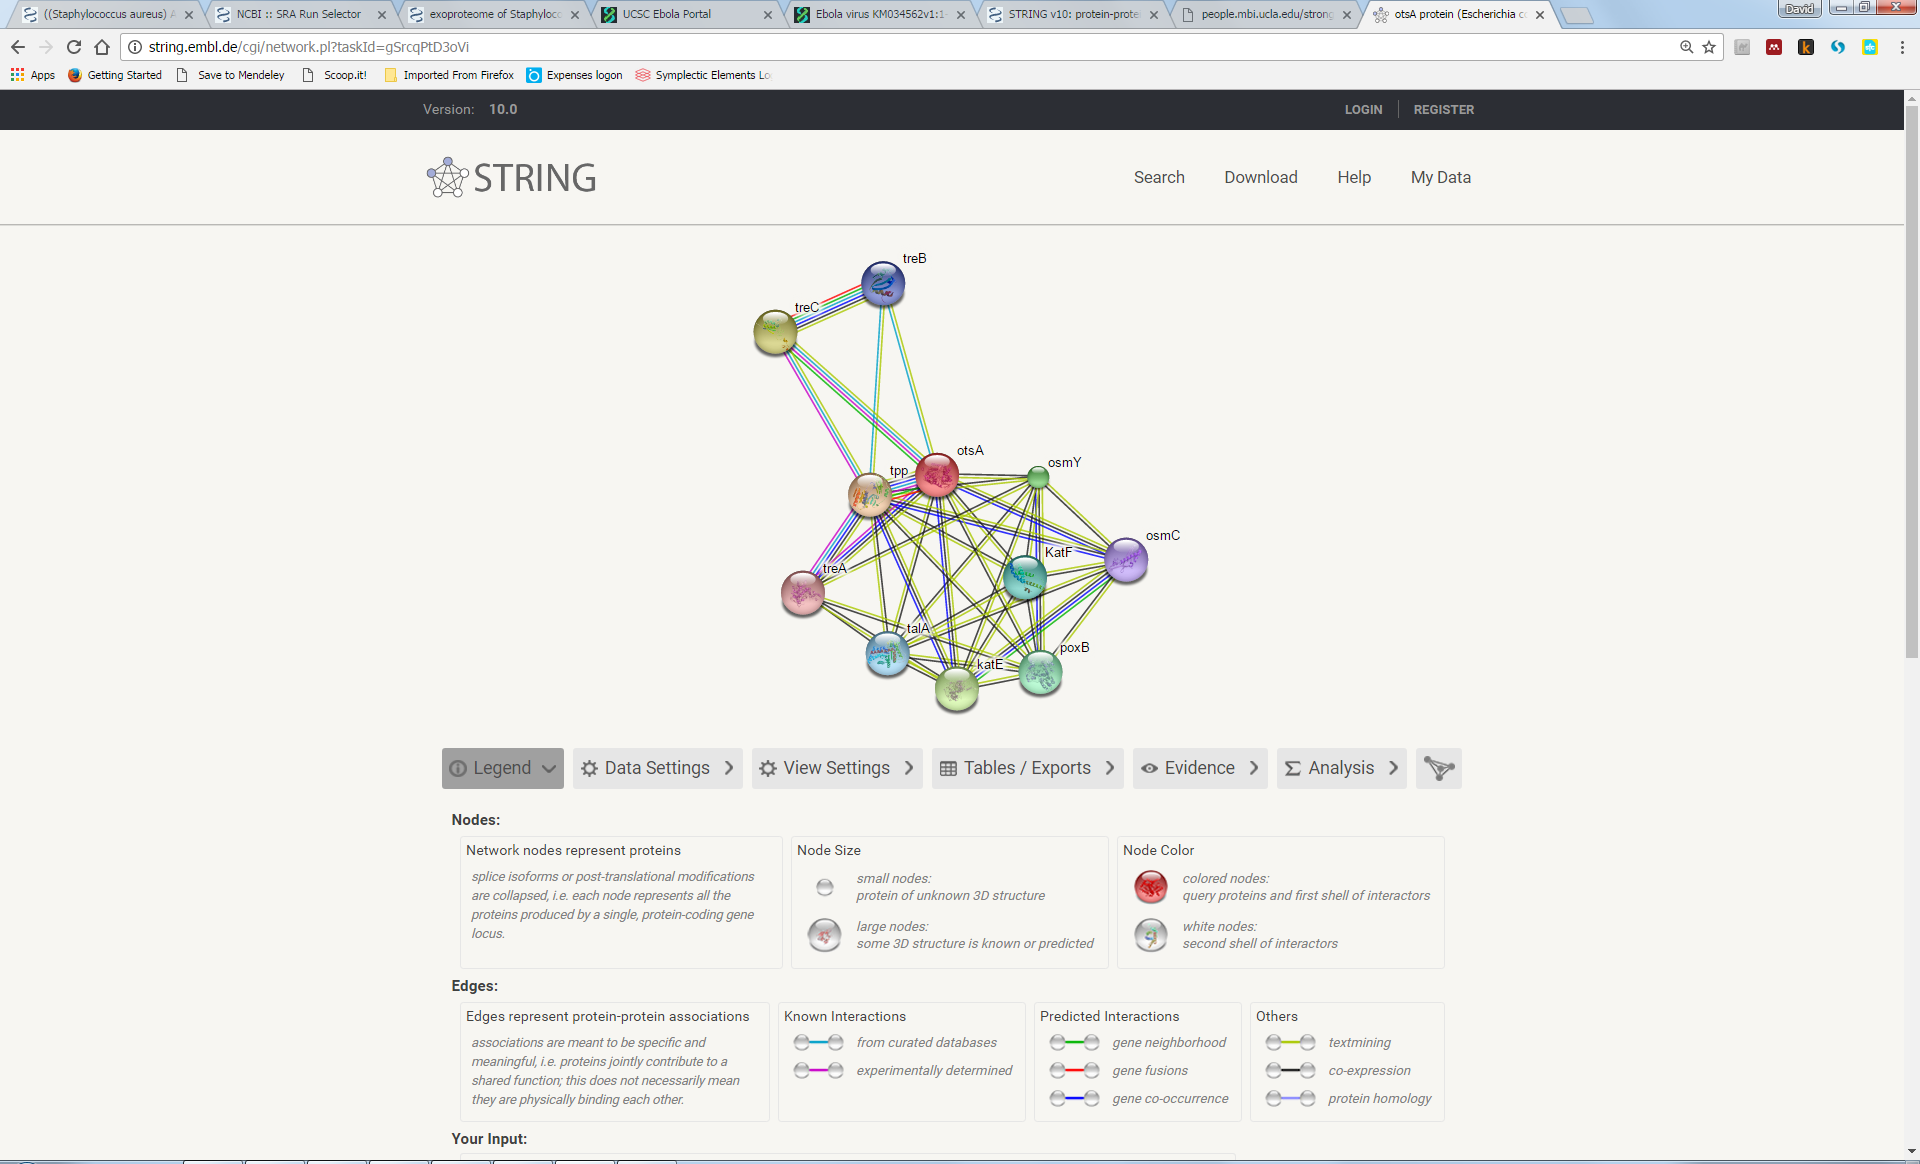
Task: Click the otsA red protein node
Action: point(937,475)
